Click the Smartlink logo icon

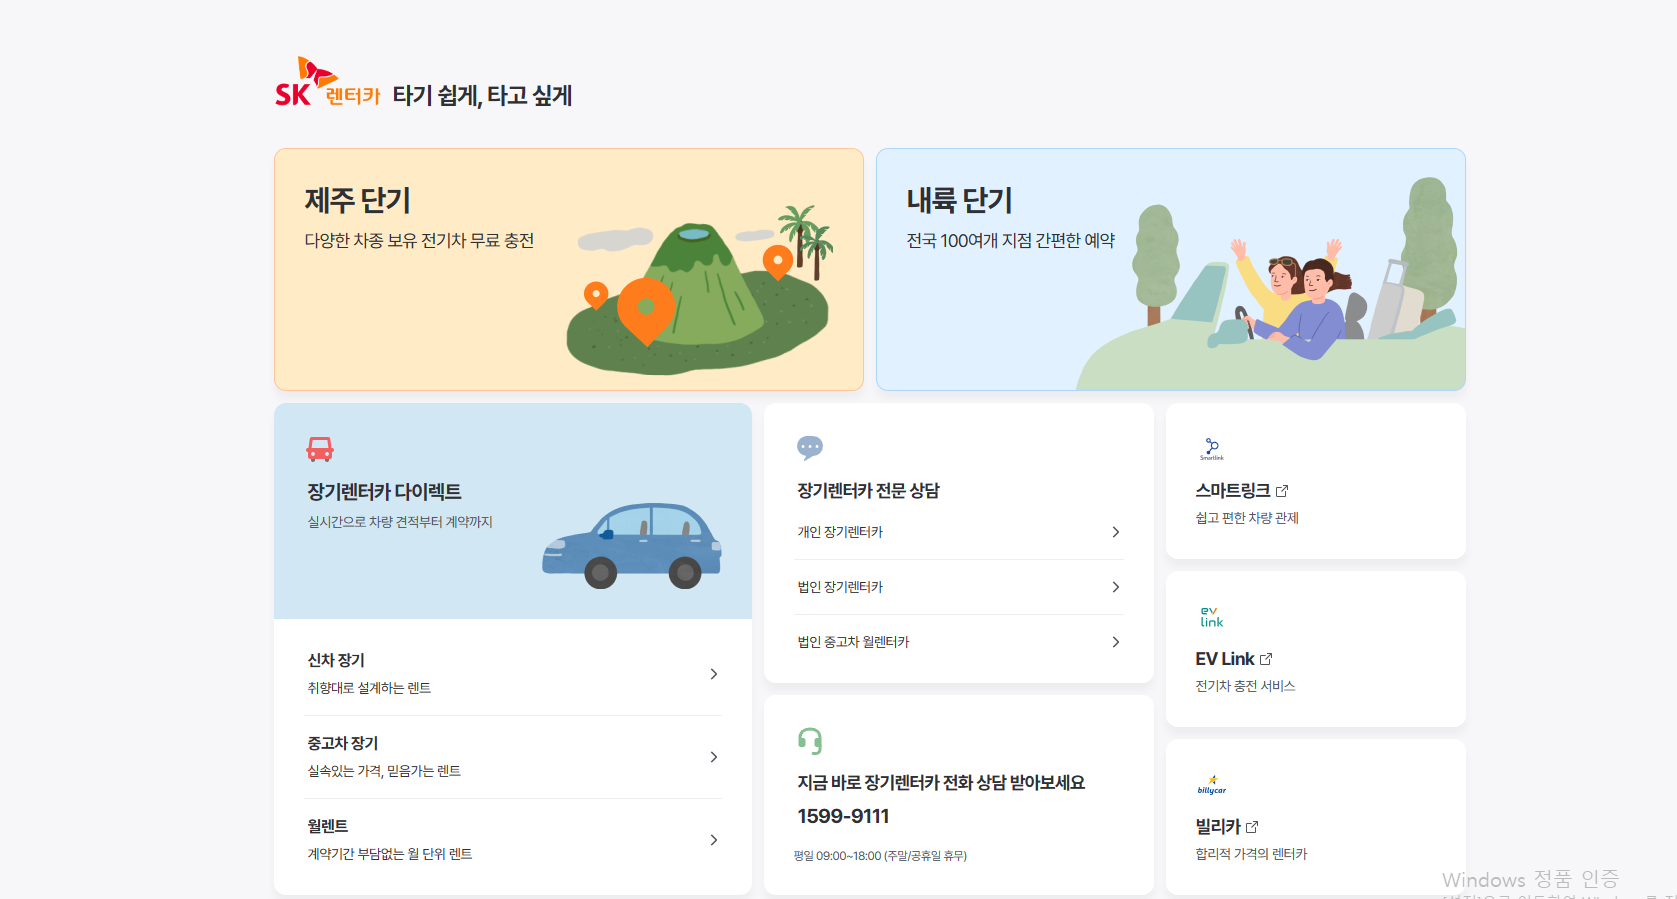pyautogui.click(x=1212, y=448)
